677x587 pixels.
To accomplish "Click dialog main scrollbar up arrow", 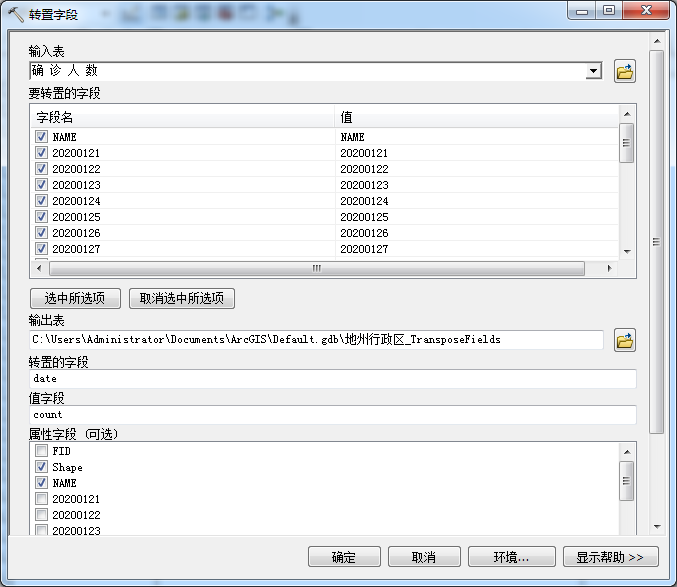I will coord(657,41).
